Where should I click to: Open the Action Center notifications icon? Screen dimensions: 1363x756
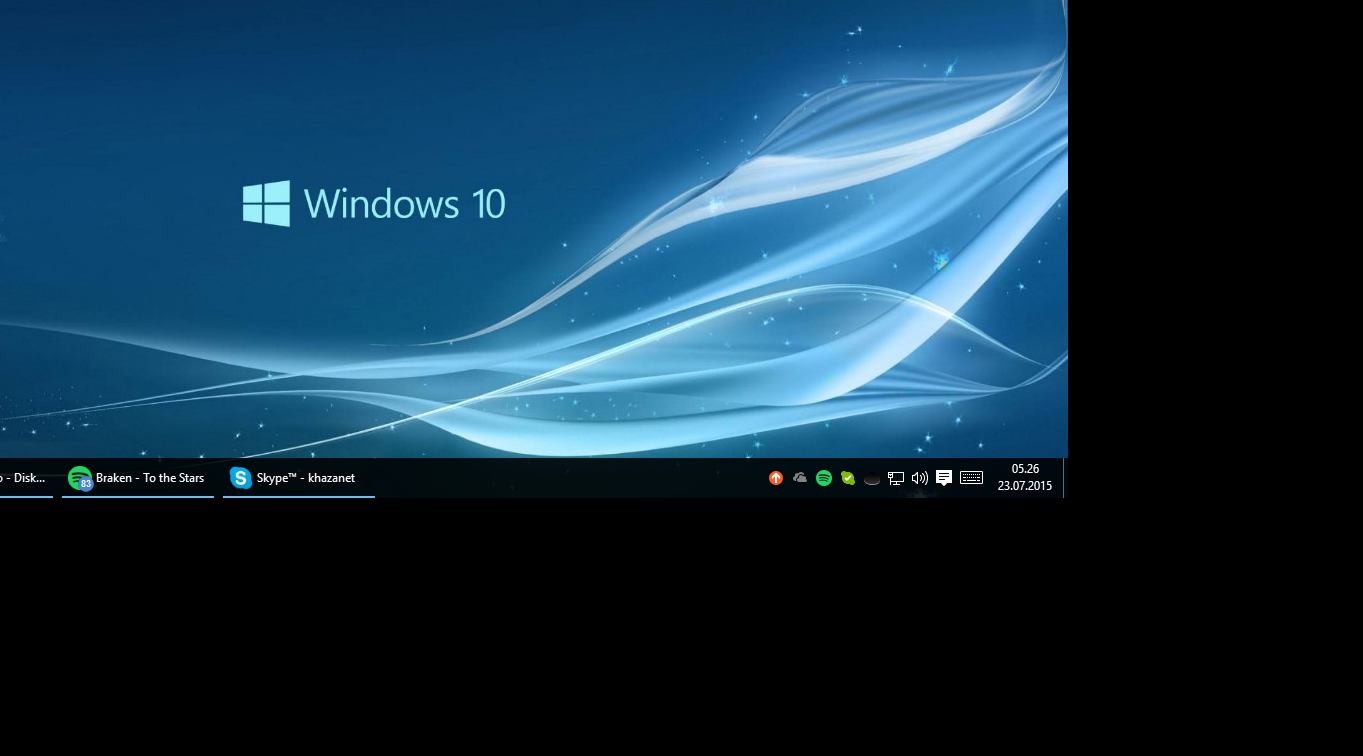coord(944,478)
